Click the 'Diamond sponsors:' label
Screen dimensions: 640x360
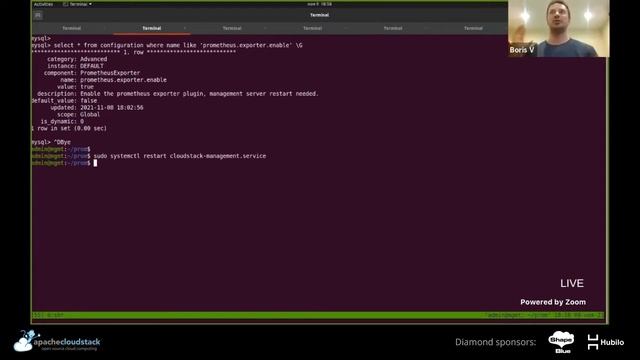tap(496, 342)
